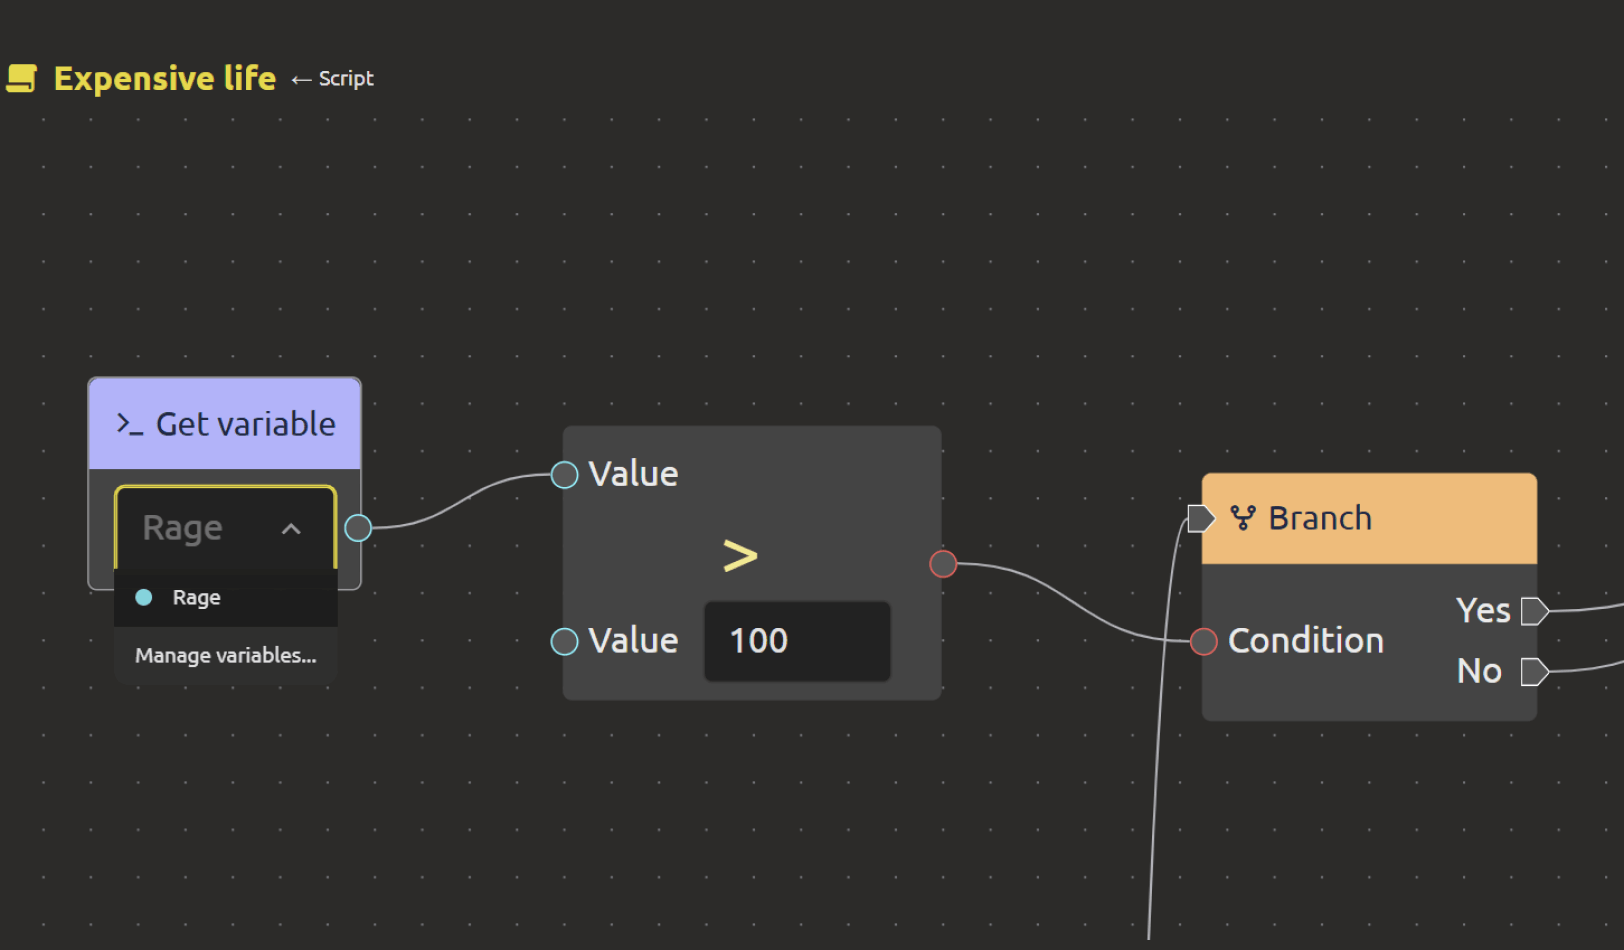Click the top Value input port
The width and height of the screenshot is (1624, 950).
pos(565,475)
